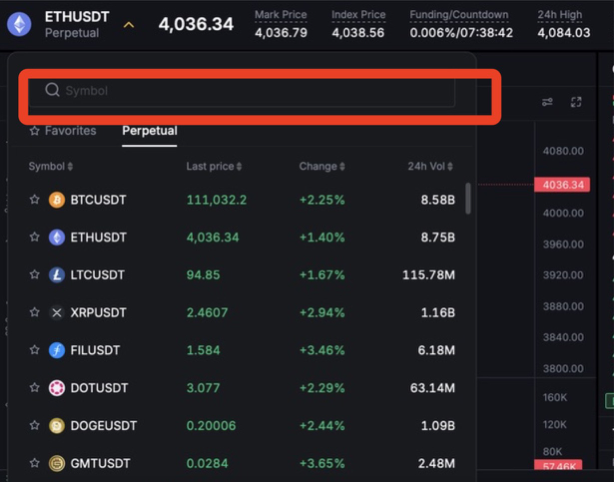
Task: Select the FILUSDT pair name
Action: pos(95,350)
